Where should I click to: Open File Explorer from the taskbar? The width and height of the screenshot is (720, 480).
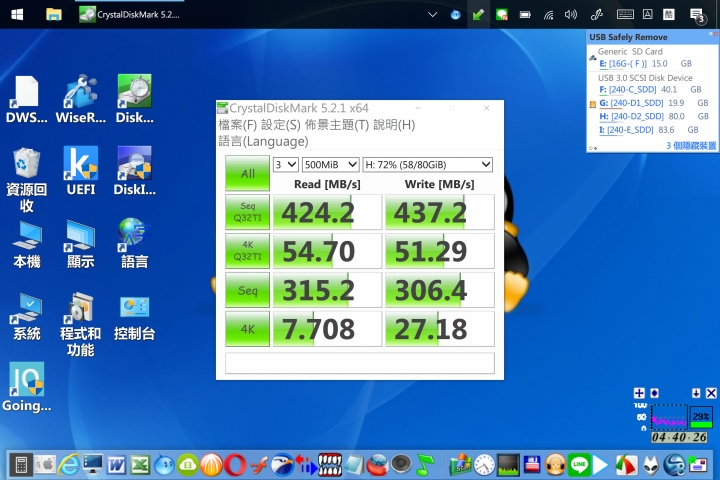pyautogui.click(x=54, y=14)
